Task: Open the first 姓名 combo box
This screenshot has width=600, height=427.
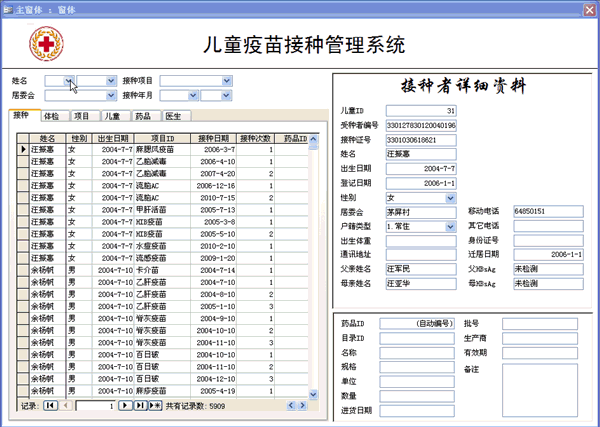Action: point(68,81)
